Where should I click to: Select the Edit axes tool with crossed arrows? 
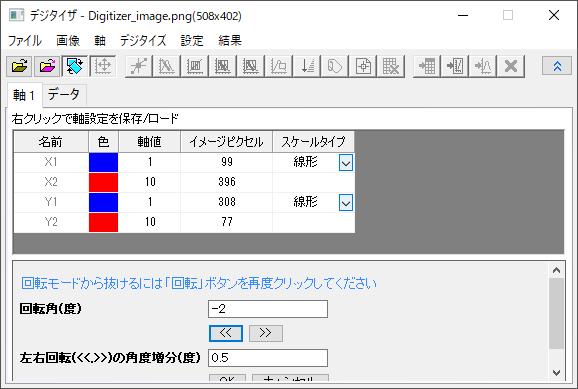103,67
